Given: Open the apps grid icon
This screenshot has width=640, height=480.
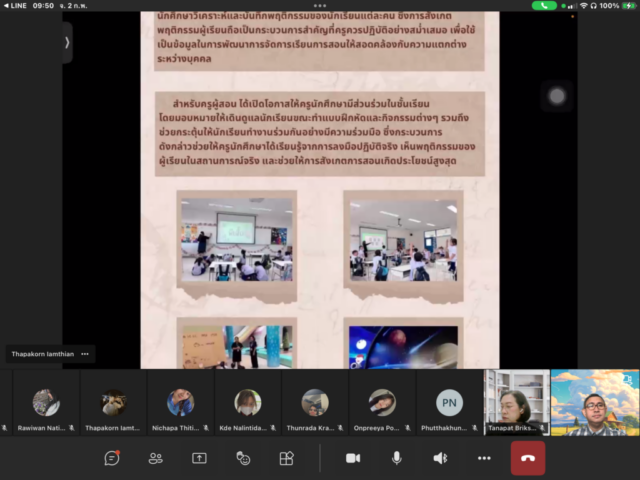Looking at the screenshot, I should tap(286, 458).
